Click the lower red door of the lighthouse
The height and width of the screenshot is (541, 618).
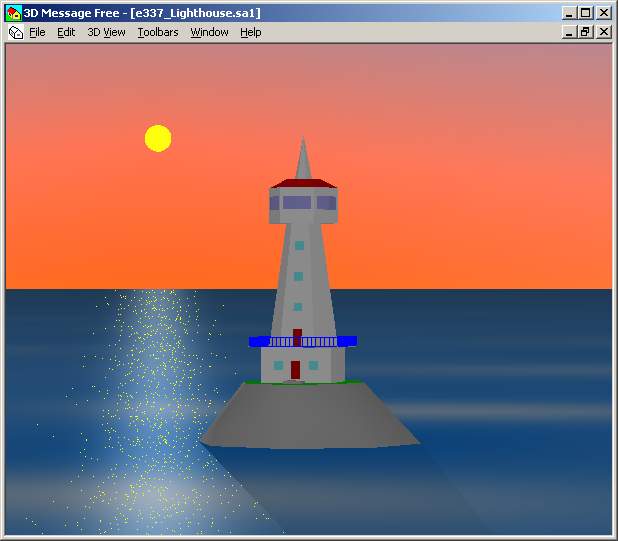(295, 370)
